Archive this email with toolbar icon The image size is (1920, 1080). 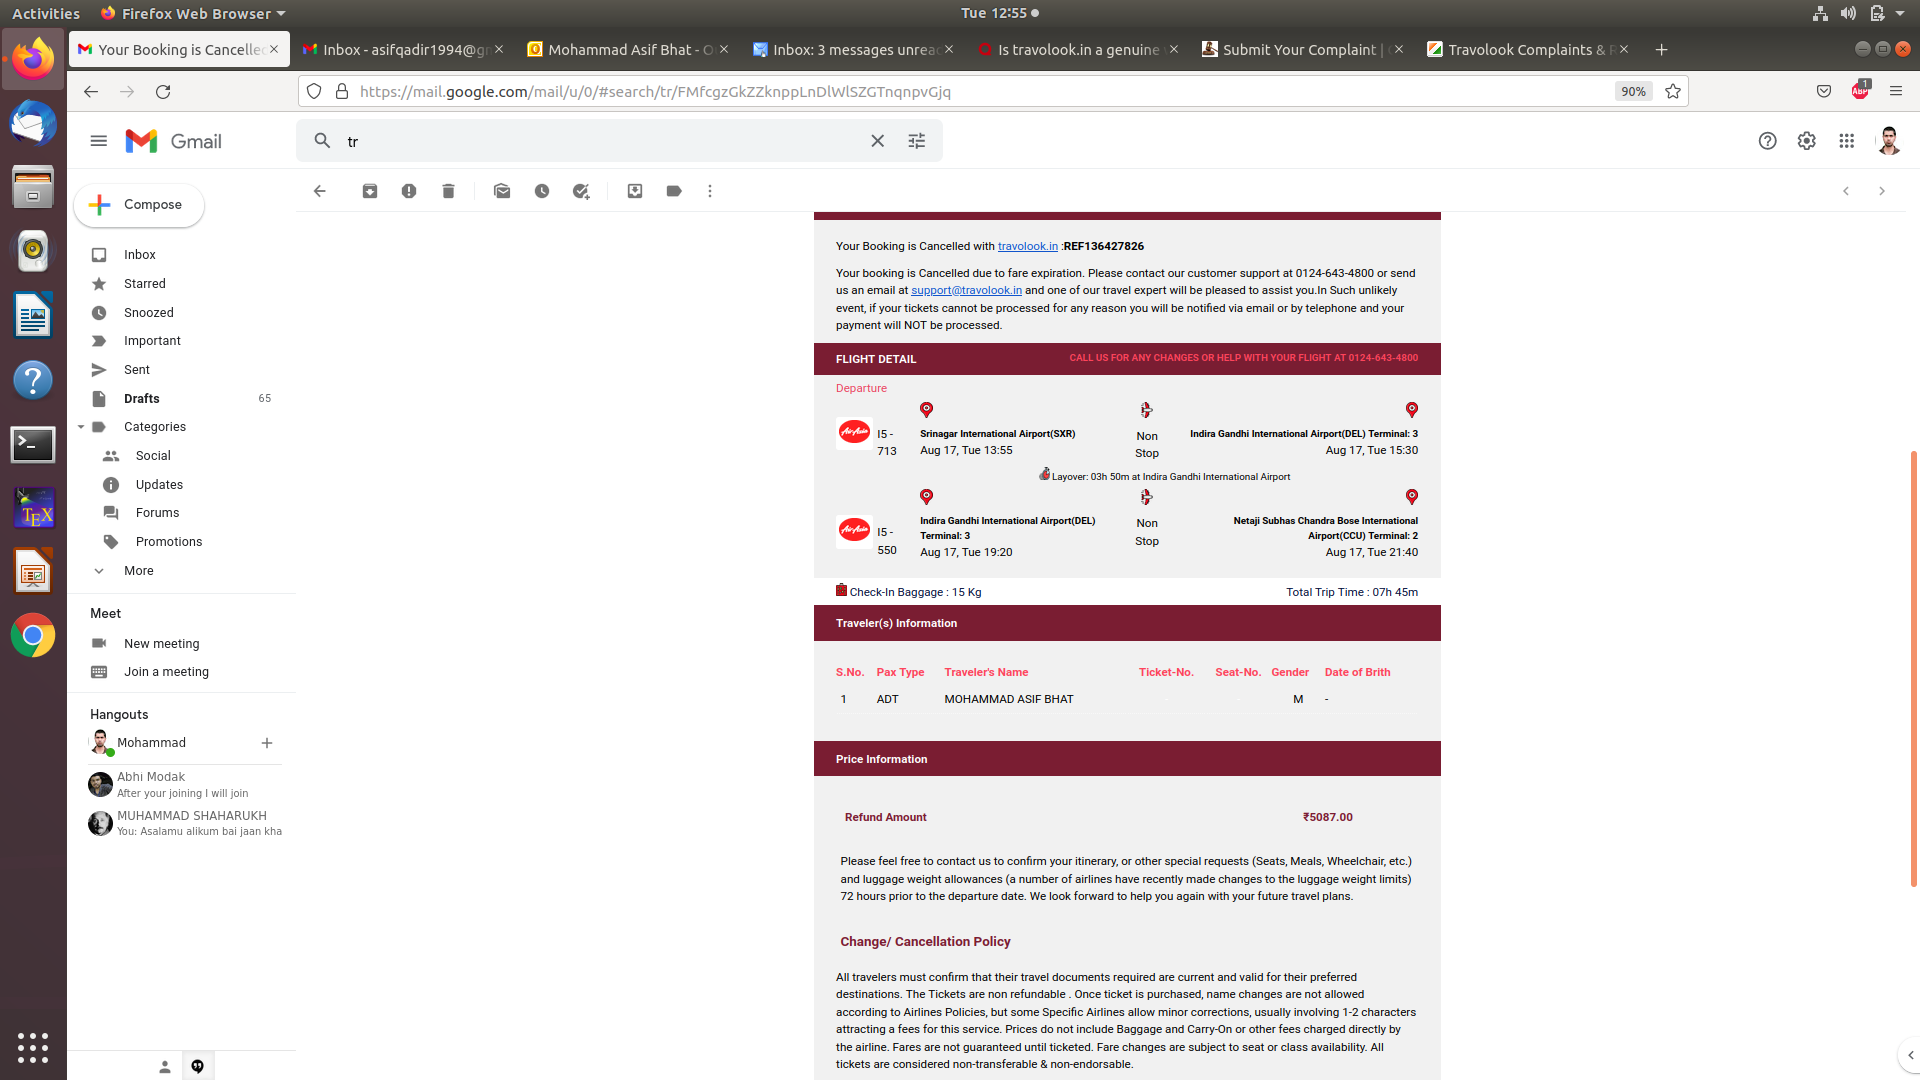click(x=370, y=191)
